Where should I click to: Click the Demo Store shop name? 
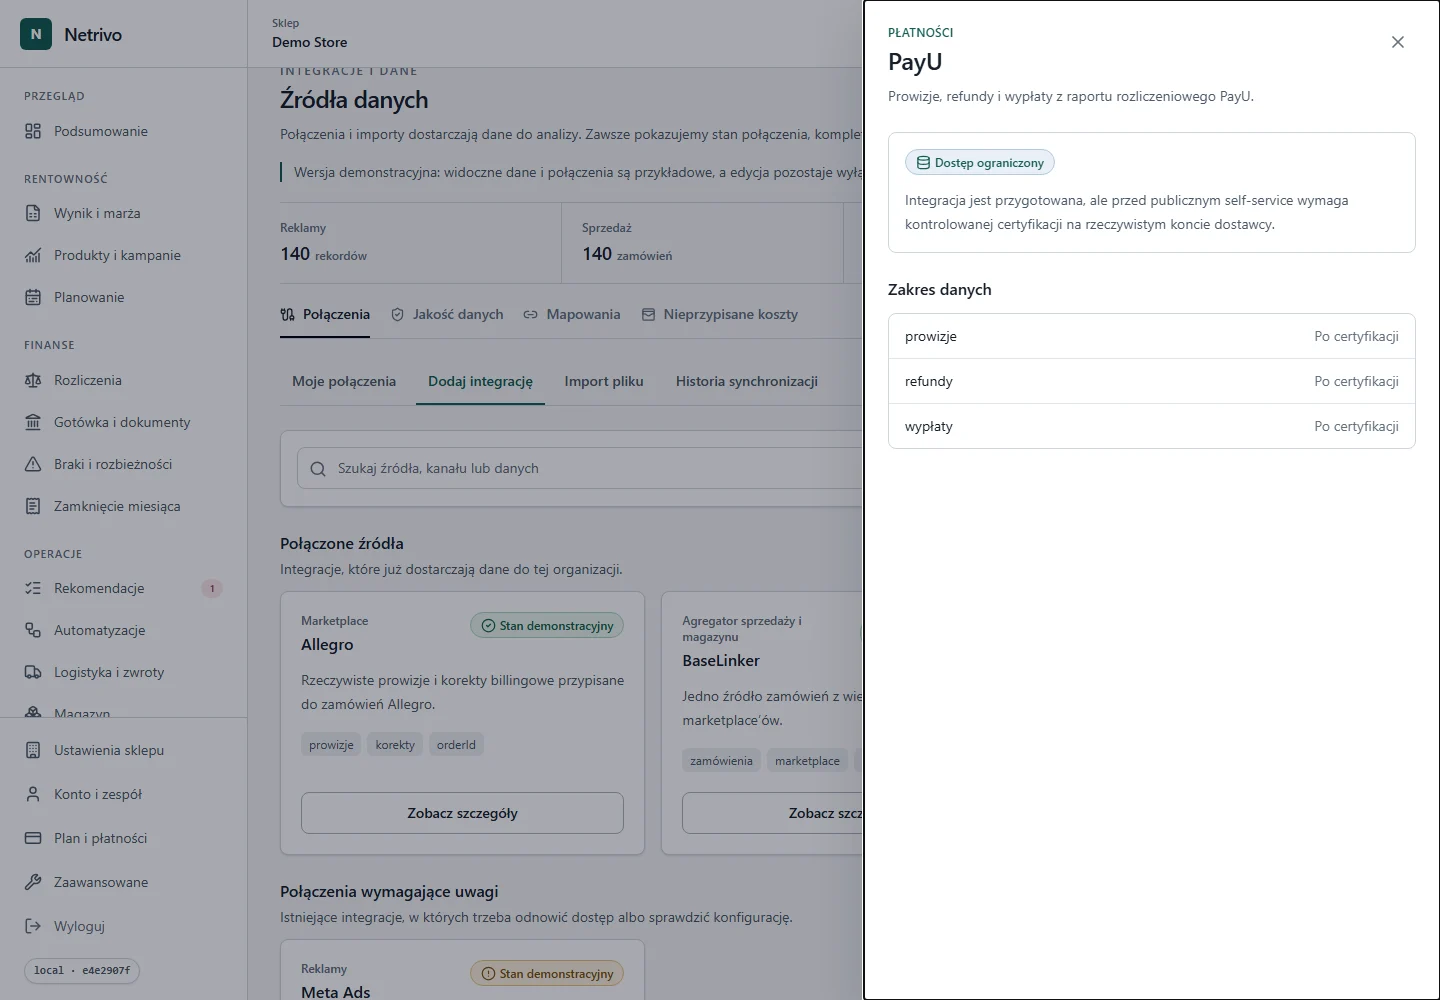310,42
